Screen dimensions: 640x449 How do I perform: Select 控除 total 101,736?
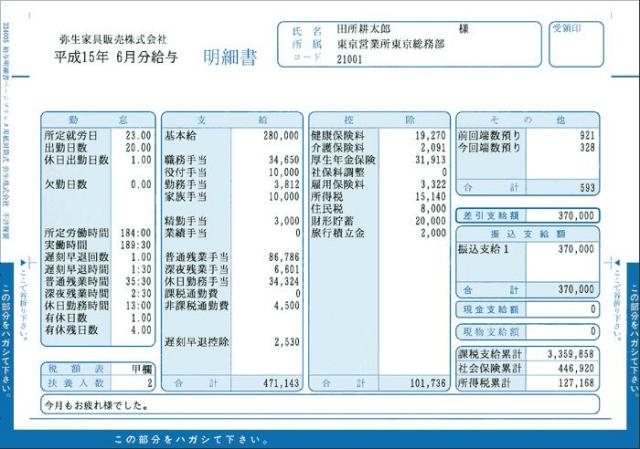pos(428,384)
